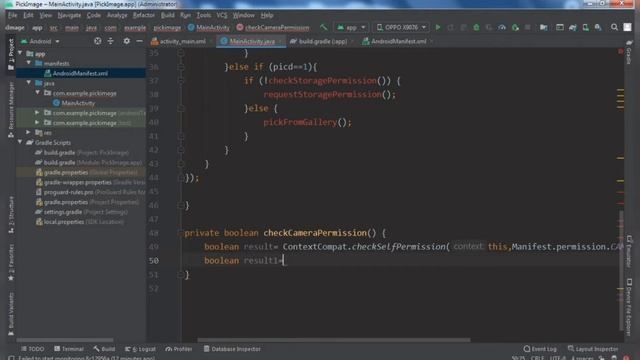Screen dimensions: 640x360
Task: Open Project panel gear settings
Action: [x=127, y=41]
